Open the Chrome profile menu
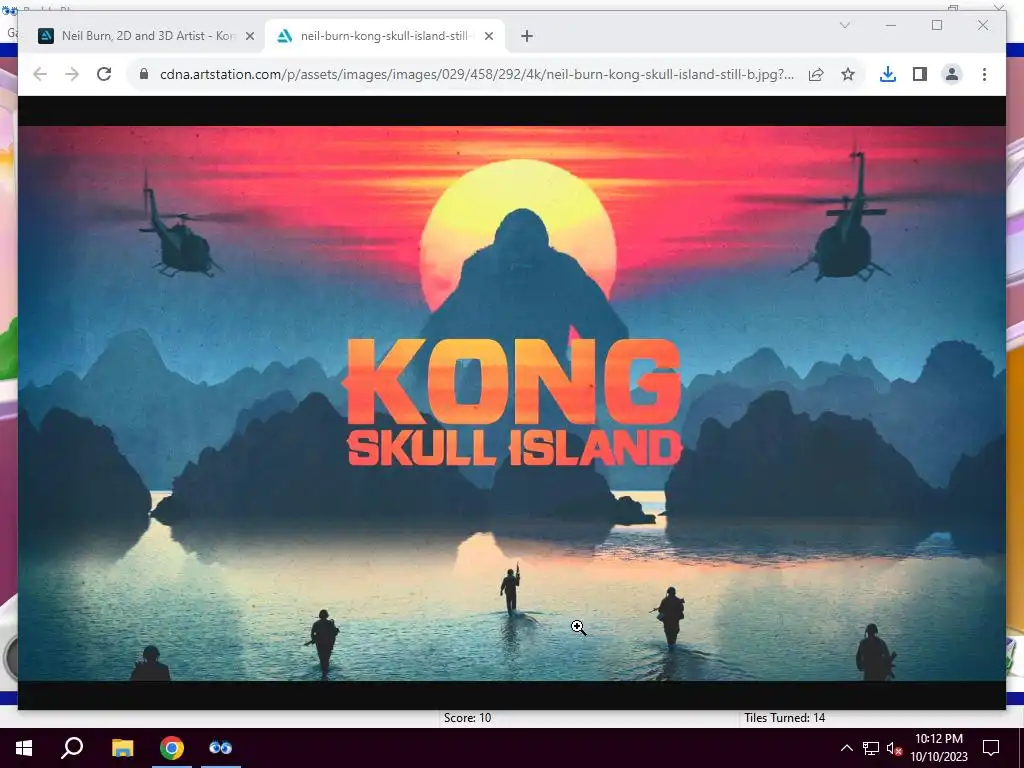 pos(952,74)
